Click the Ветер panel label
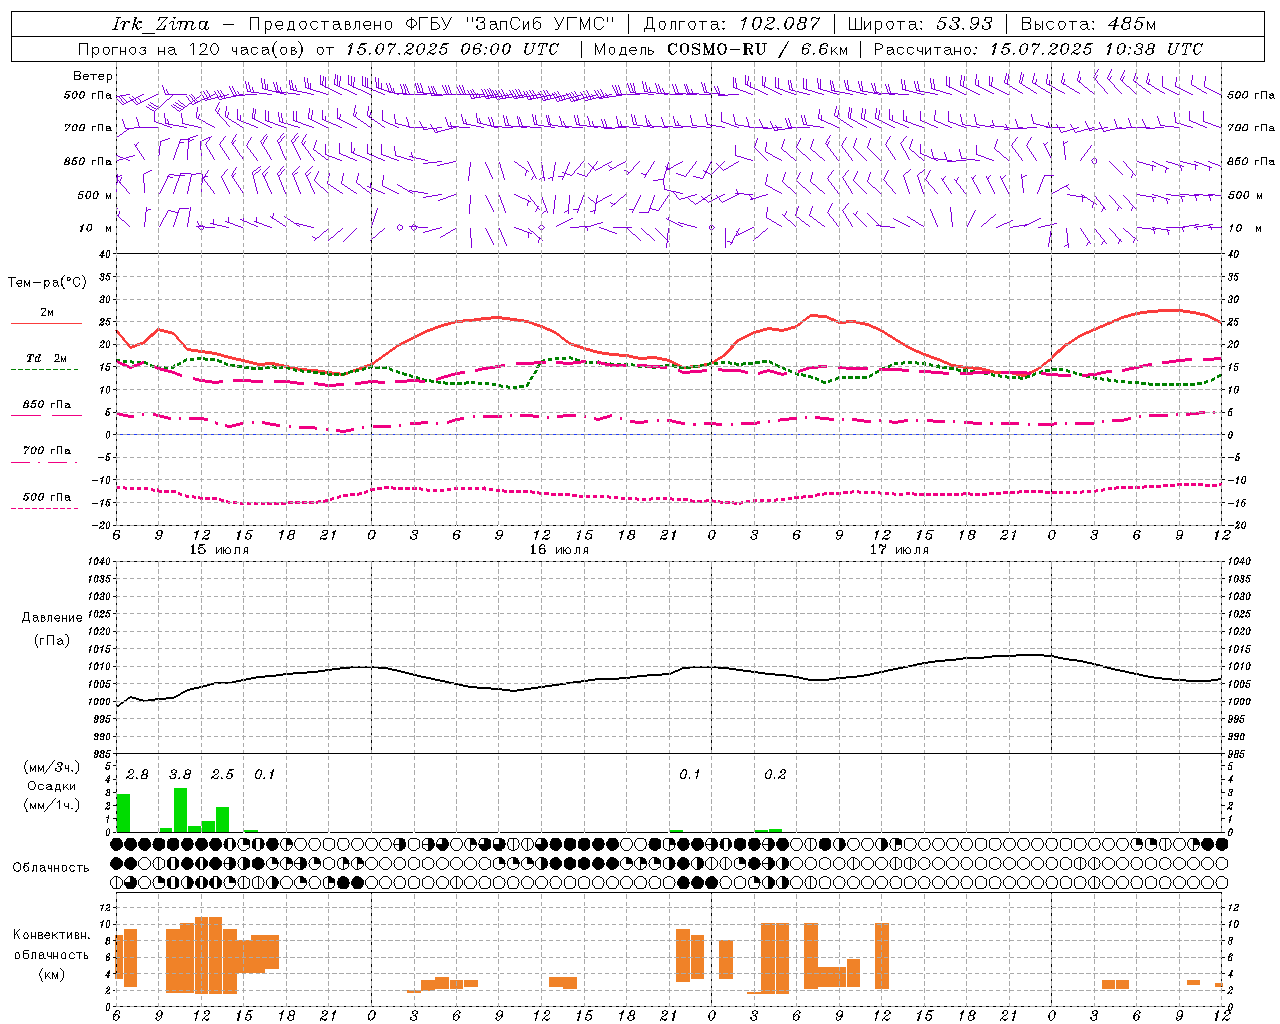 click(93, 76)
